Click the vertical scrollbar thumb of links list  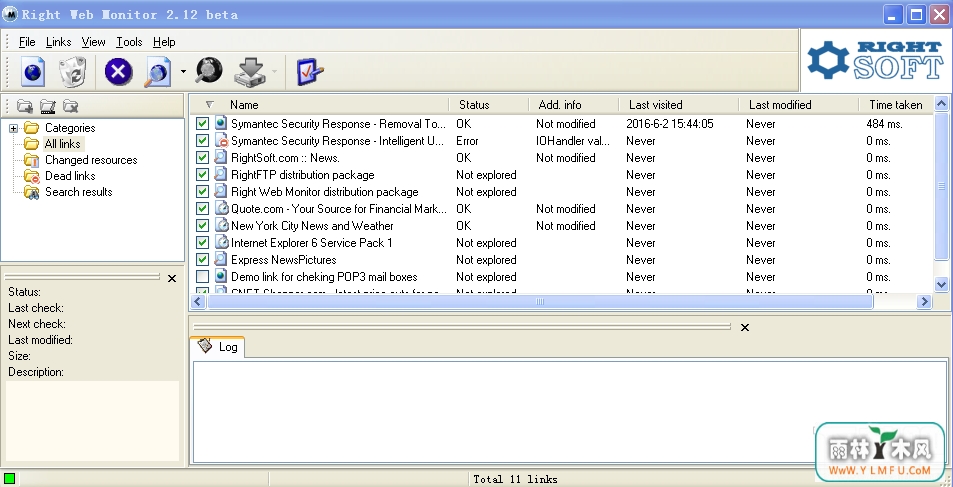point(941,185)
